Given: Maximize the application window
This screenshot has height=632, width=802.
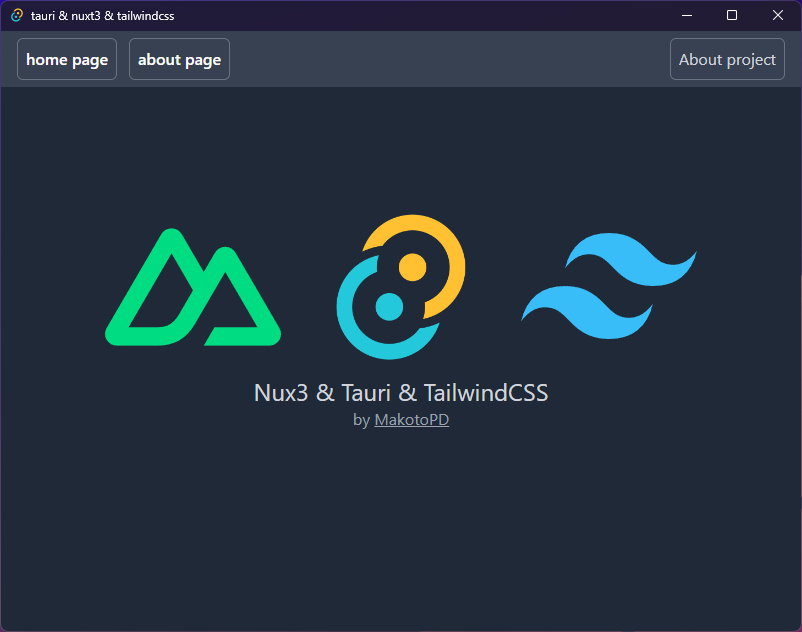Looking at the screenshot, I should pyautogui.click(x=732, y=15).
